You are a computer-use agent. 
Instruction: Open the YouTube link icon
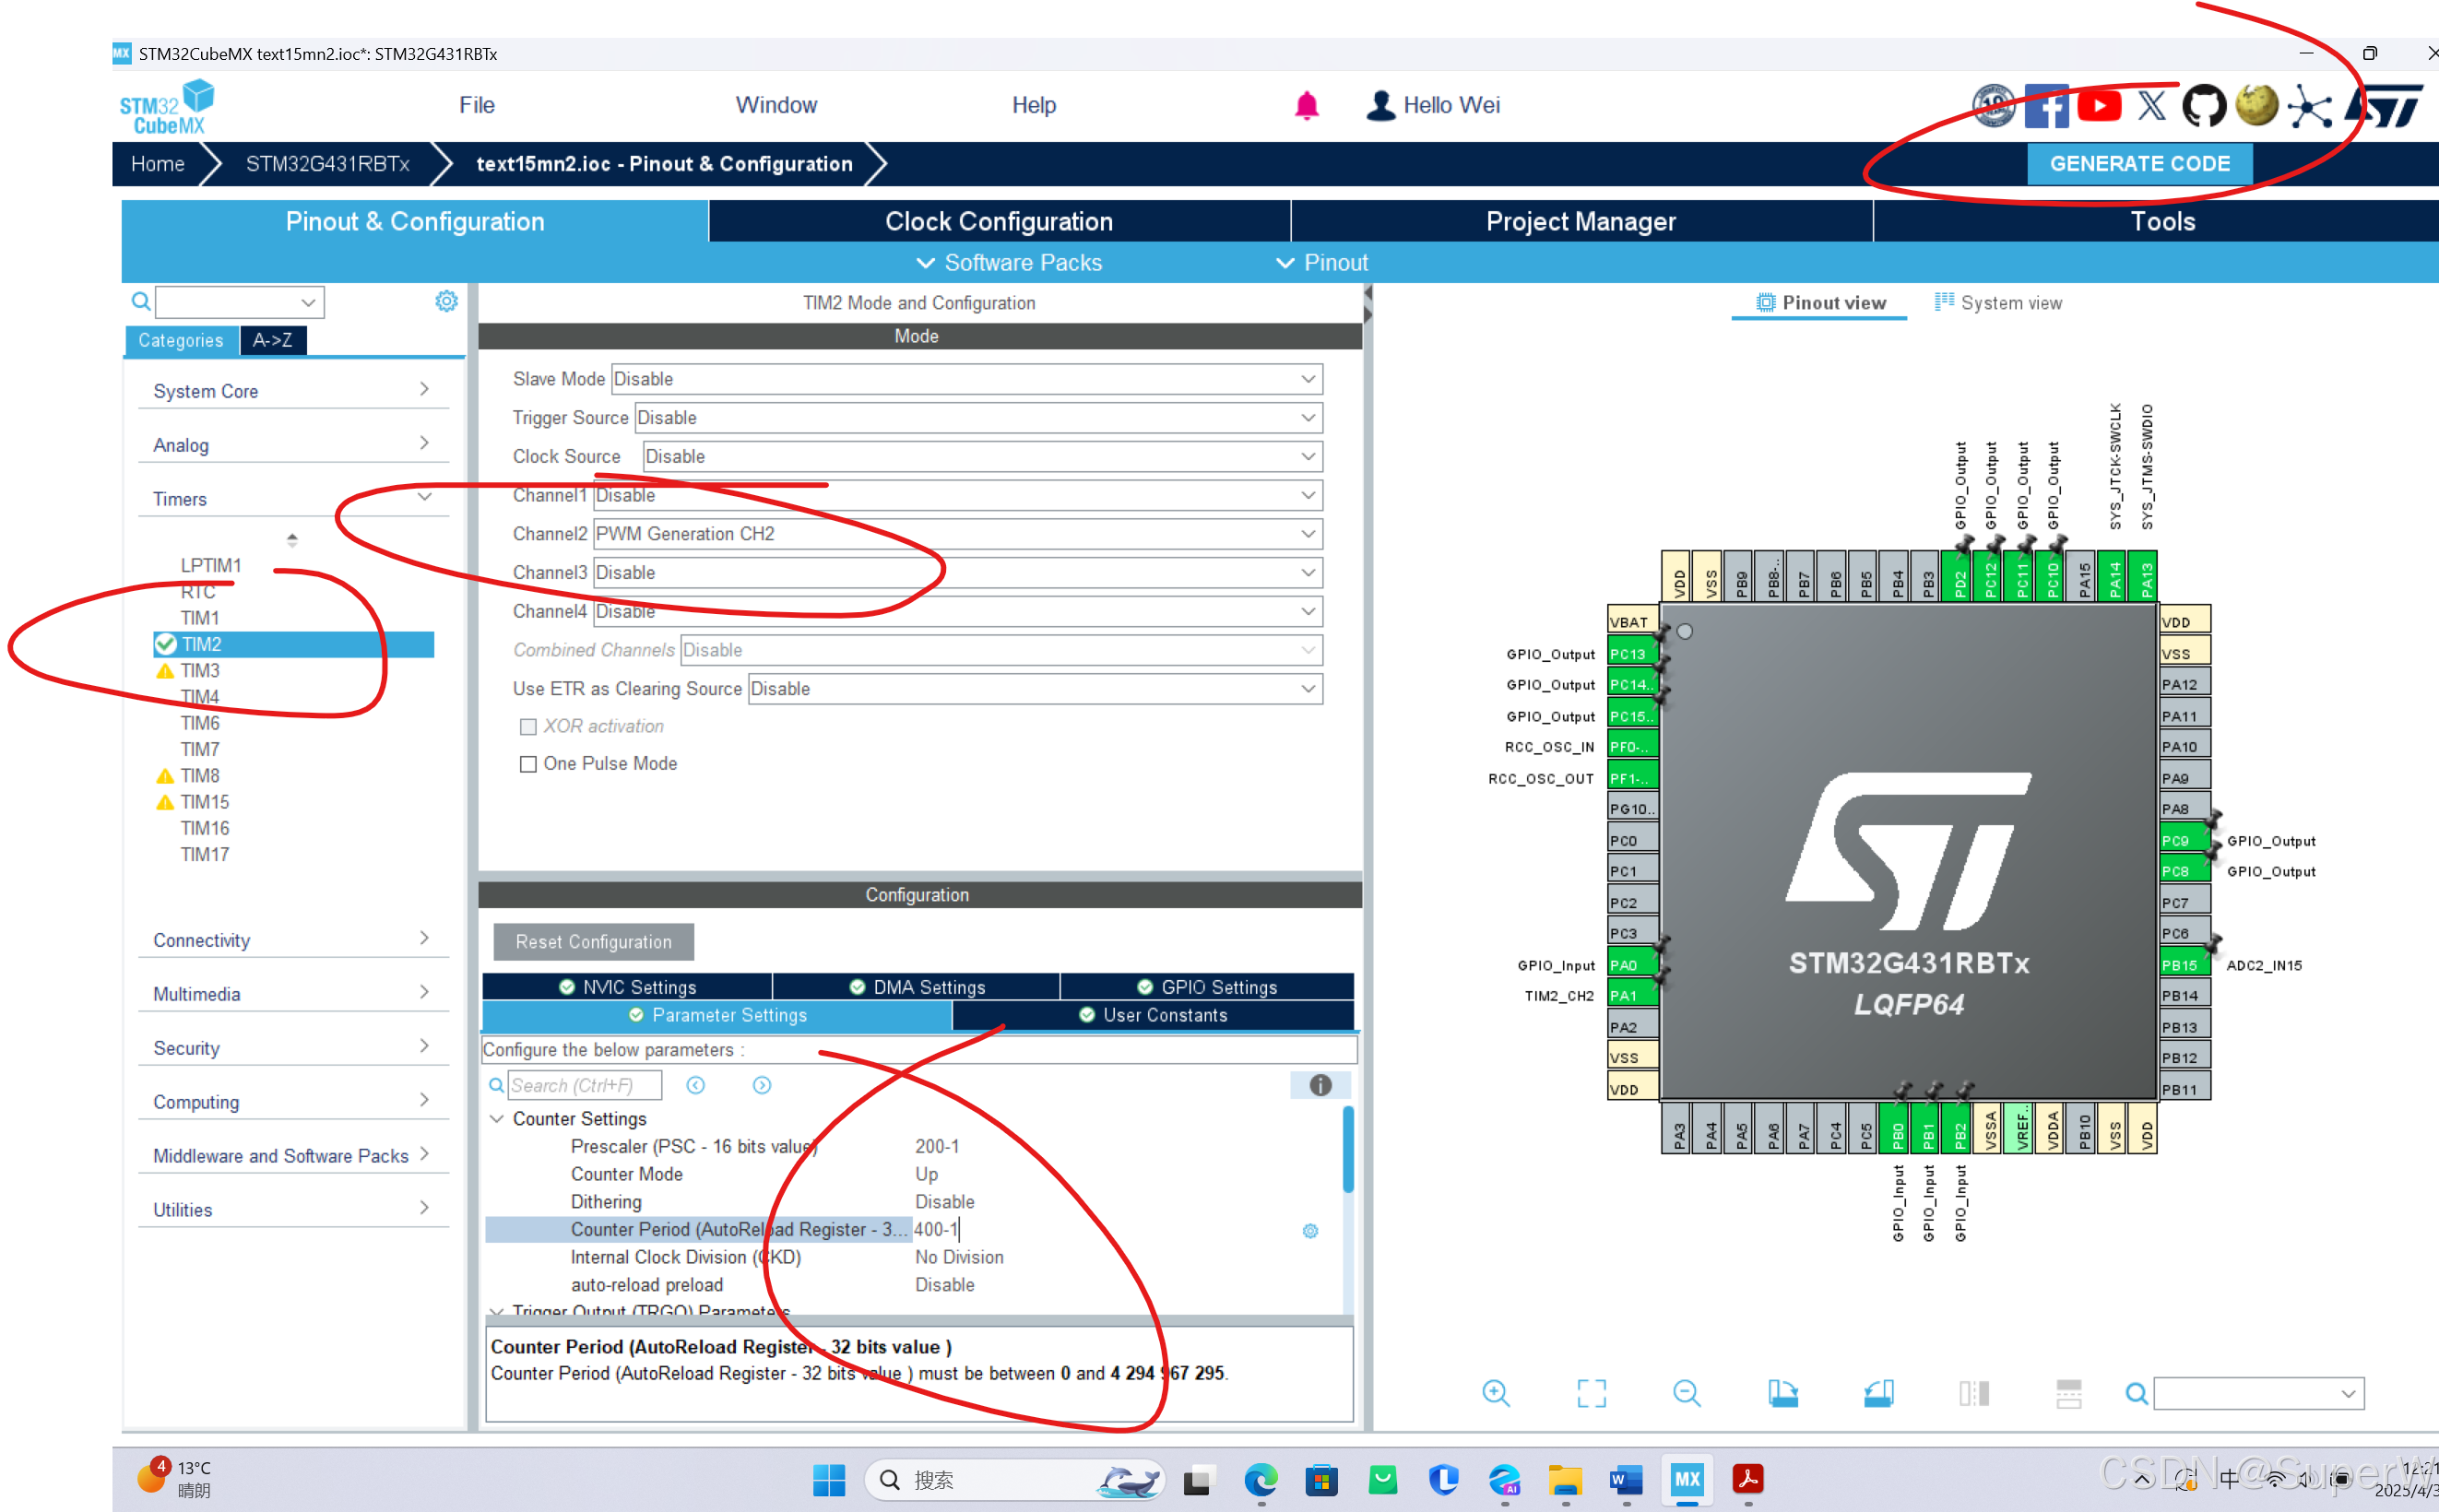coord(2098,106)
